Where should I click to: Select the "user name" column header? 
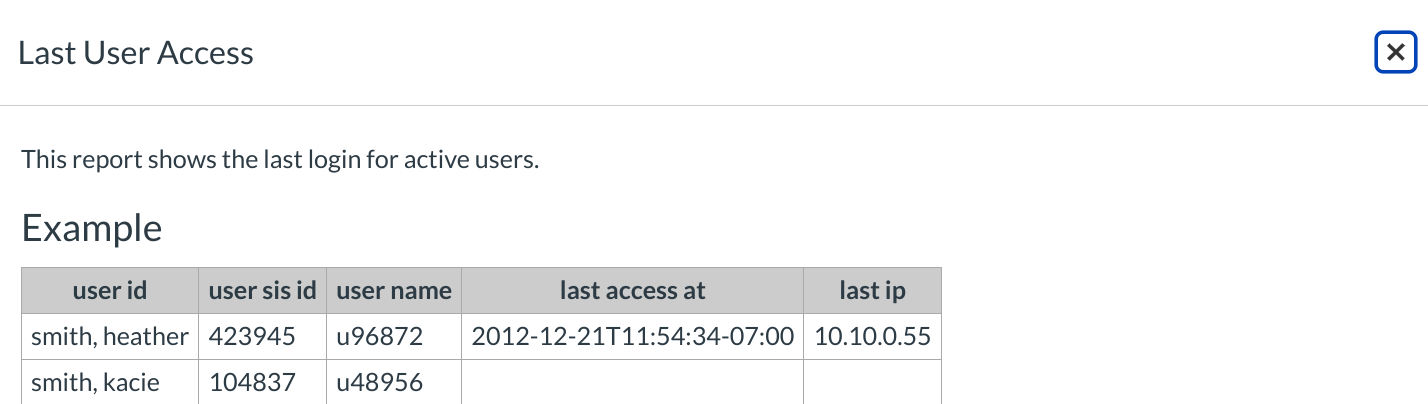coord(394,291)
